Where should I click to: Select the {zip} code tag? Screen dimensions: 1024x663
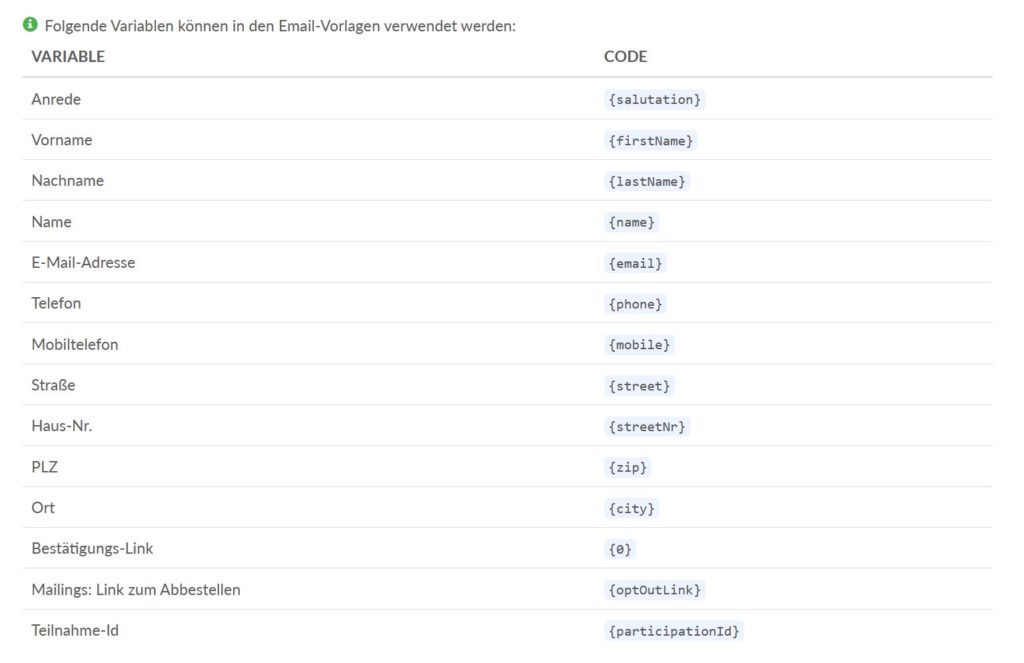pos(627,468)
